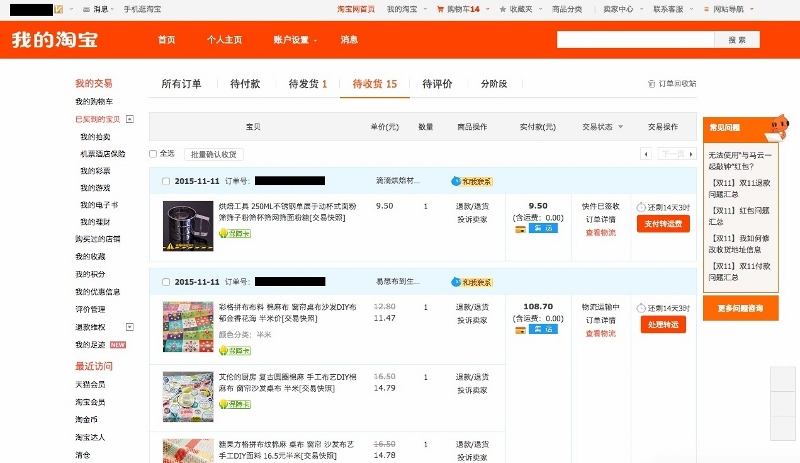Open the 订单回收站 recycle bin icon

(651, 84)
